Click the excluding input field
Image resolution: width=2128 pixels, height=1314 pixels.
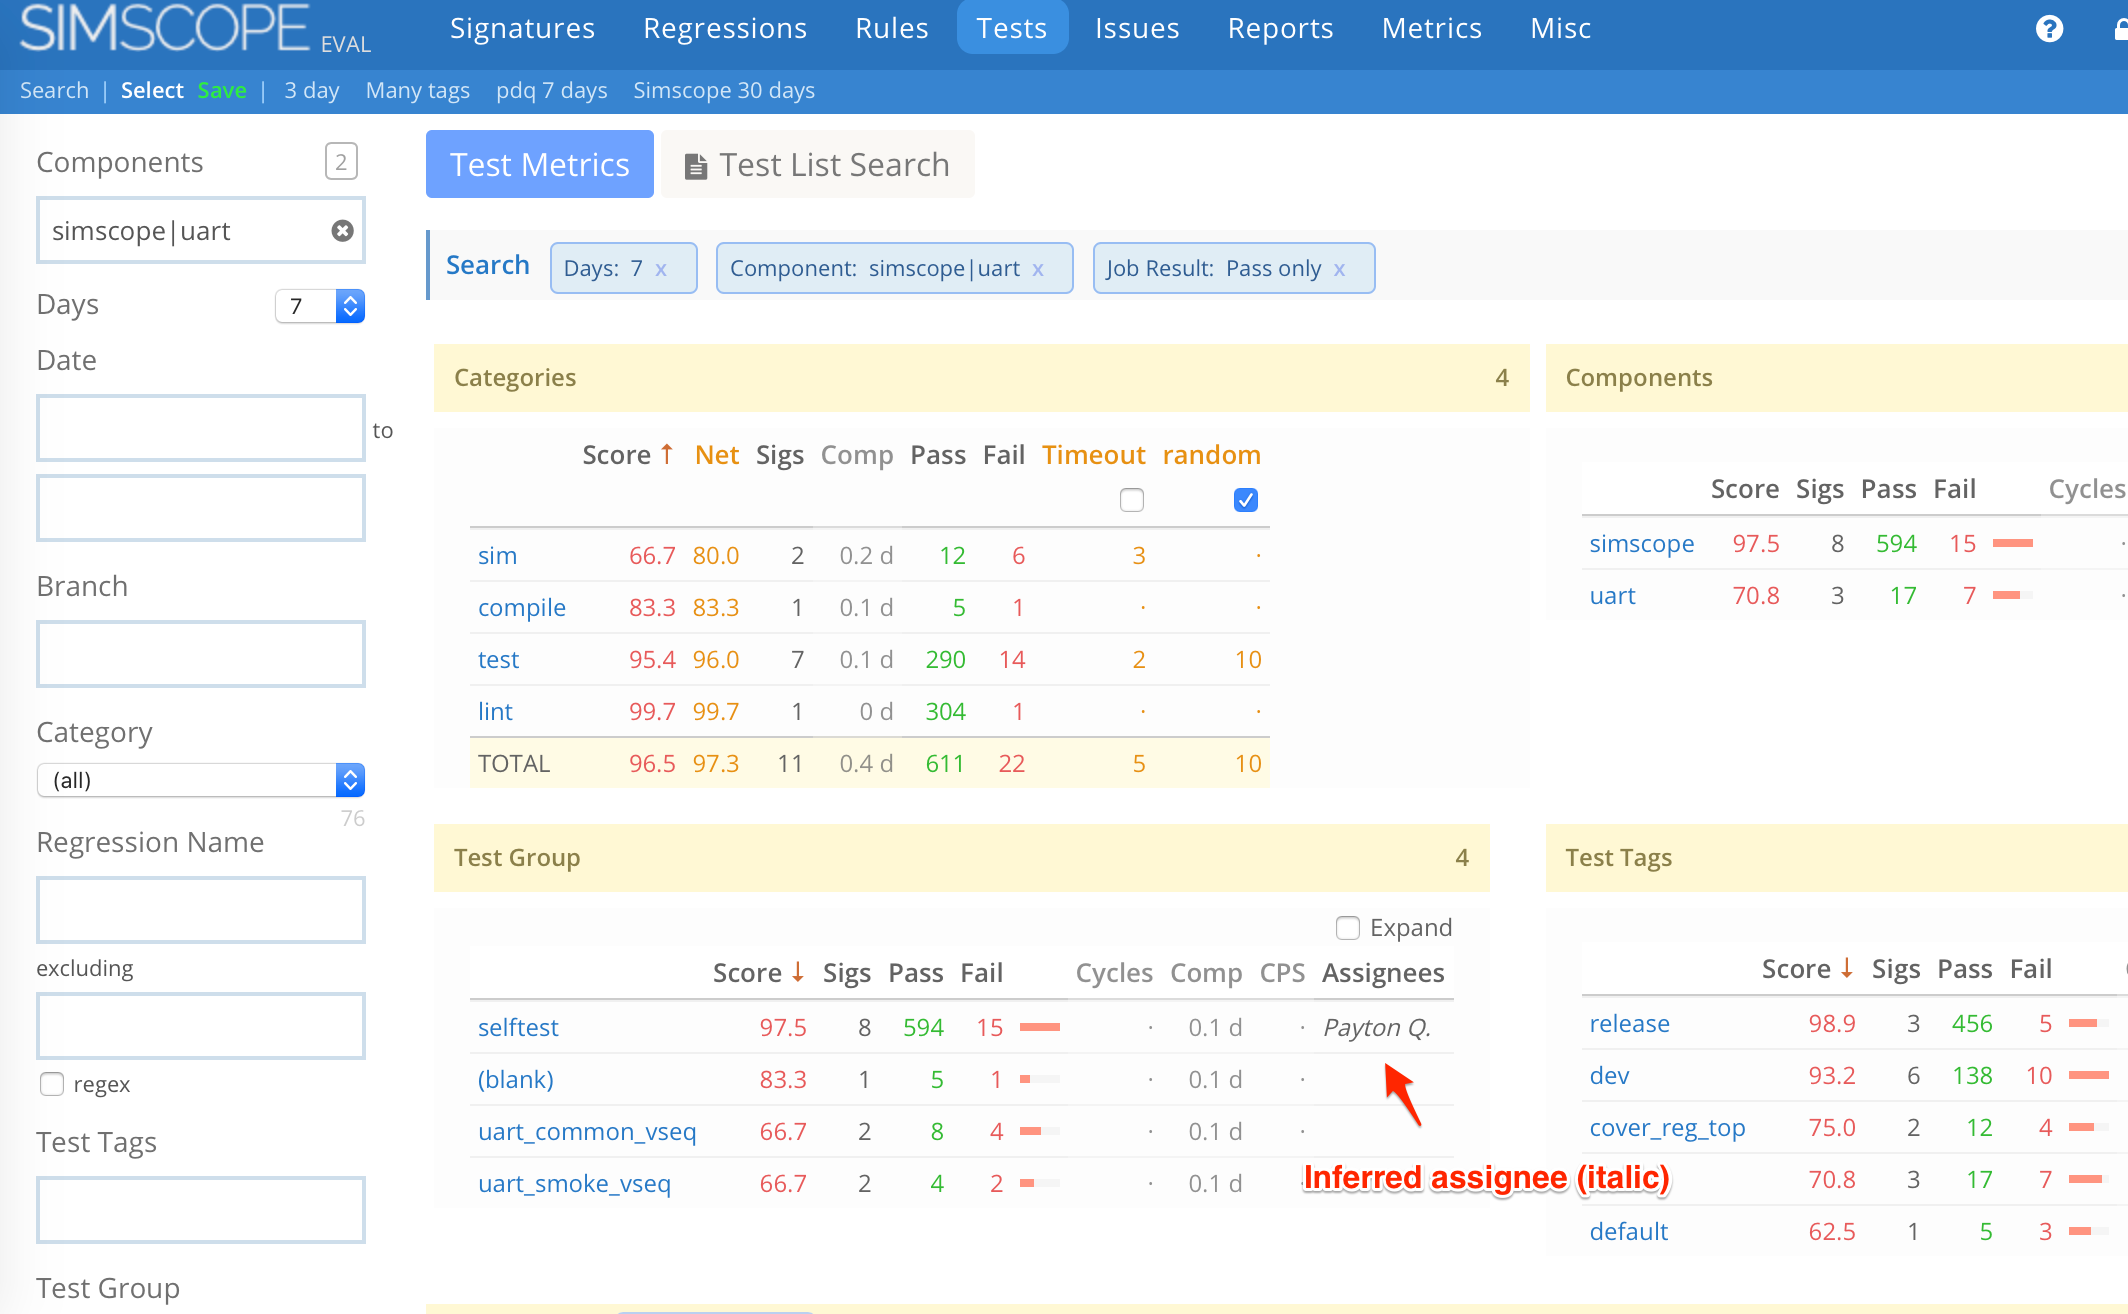pos(201,1026)
